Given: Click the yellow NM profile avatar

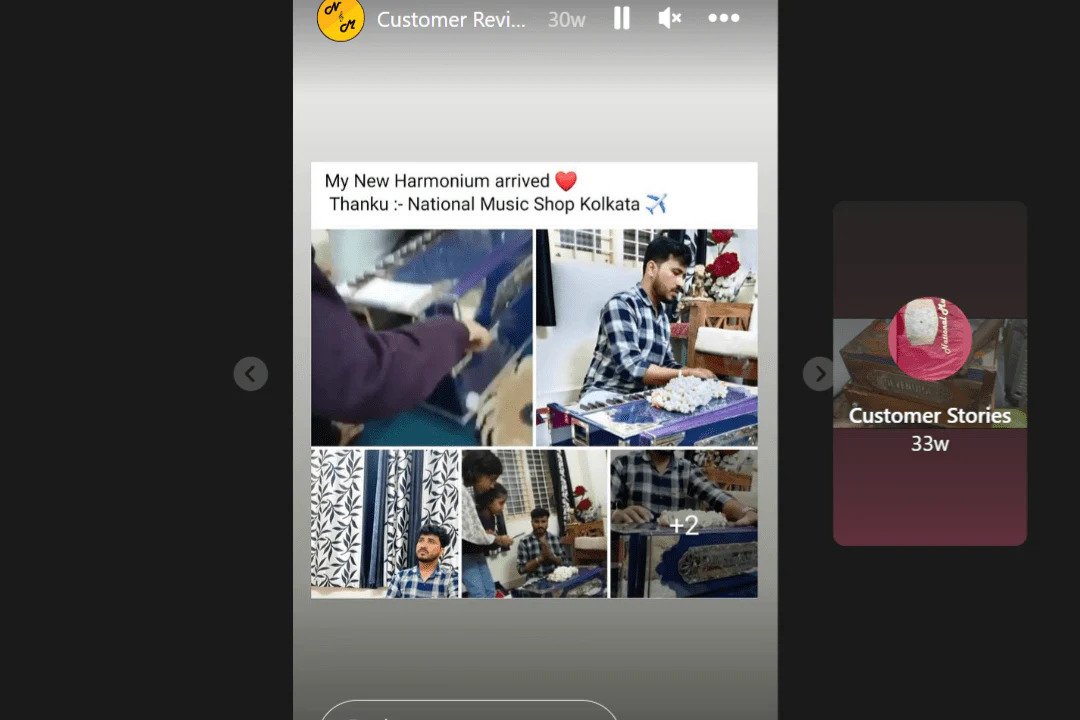Looking at the screenshot, I should click(x=340, y=19).
